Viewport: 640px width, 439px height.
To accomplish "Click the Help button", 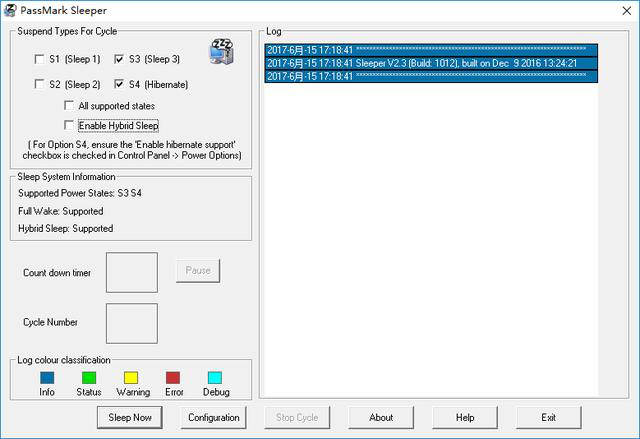I will click(x=465, y=417).
